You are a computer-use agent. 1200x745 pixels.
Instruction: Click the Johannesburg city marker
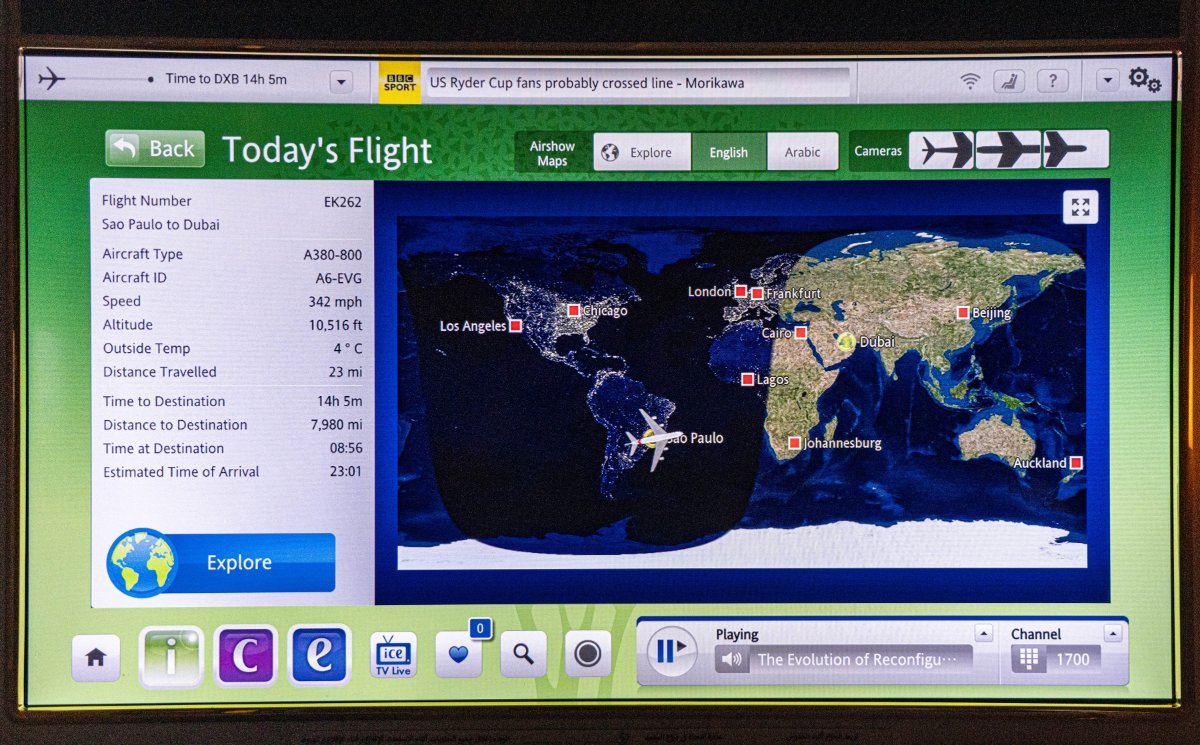pos(794,442)
